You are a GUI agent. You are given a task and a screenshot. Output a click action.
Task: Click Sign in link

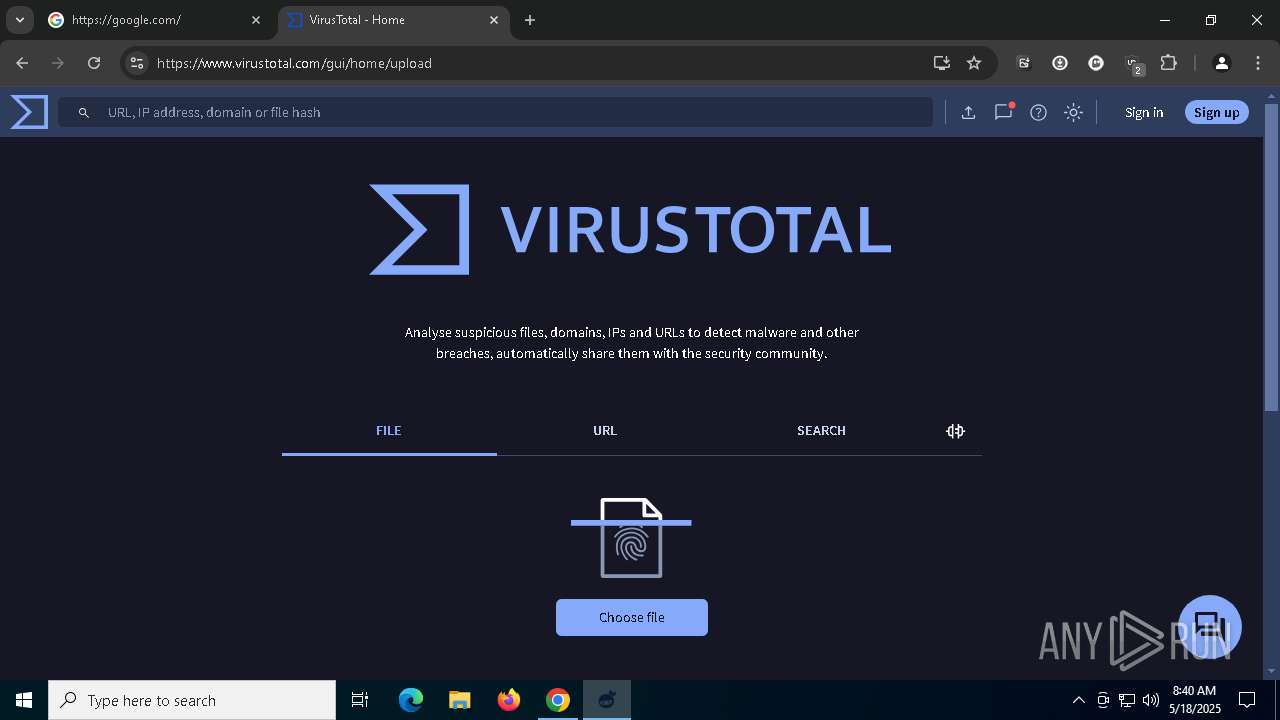(1144, 113)
